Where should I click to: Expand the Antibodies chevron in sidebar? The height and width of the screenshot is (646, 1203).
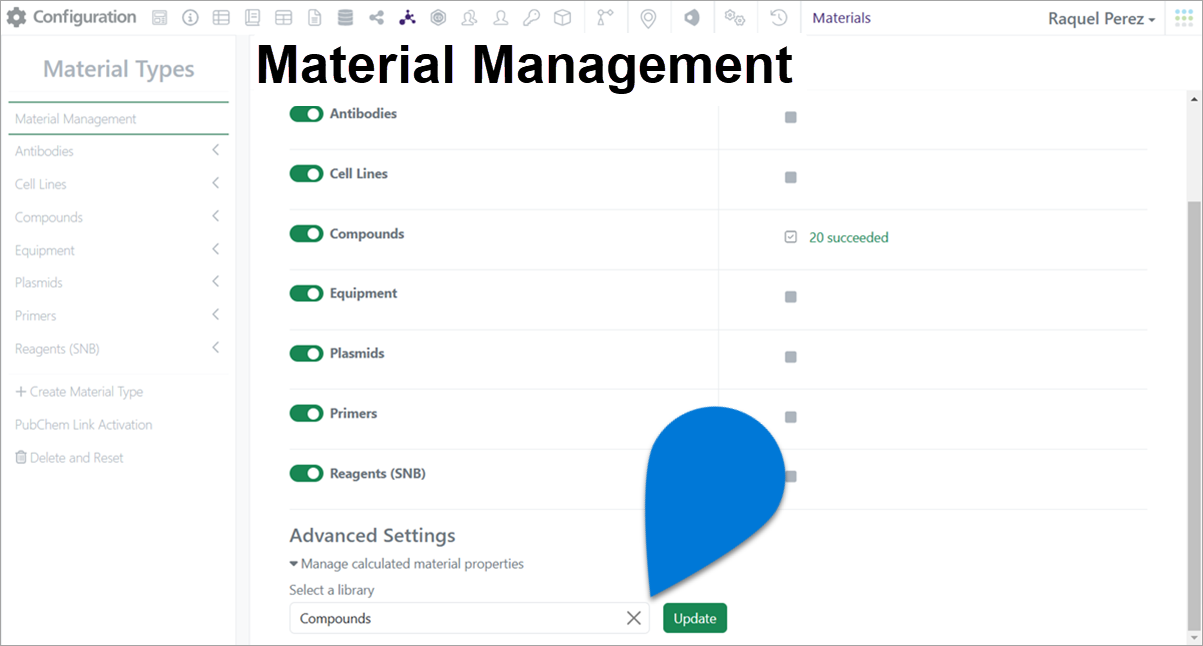click(216, 151)
